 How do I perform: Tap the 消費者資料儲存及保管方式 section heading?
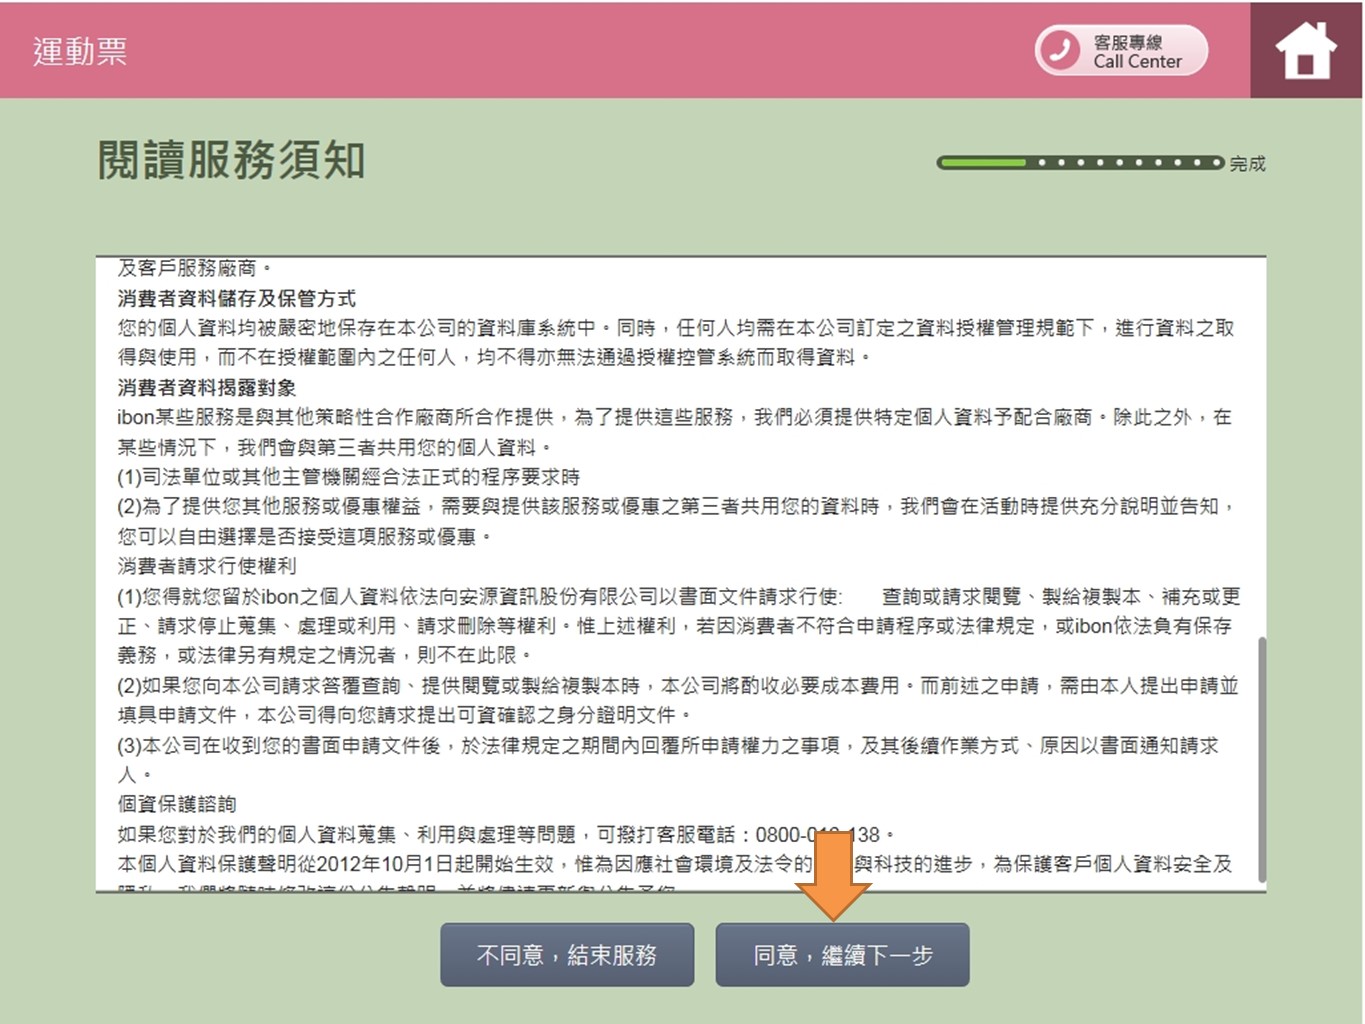point(236,298)
